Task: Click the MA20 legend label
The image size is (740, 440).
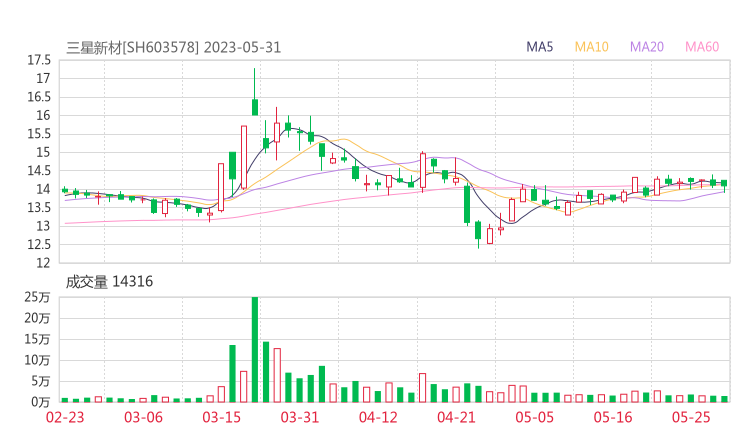Action: coord(647,47)
